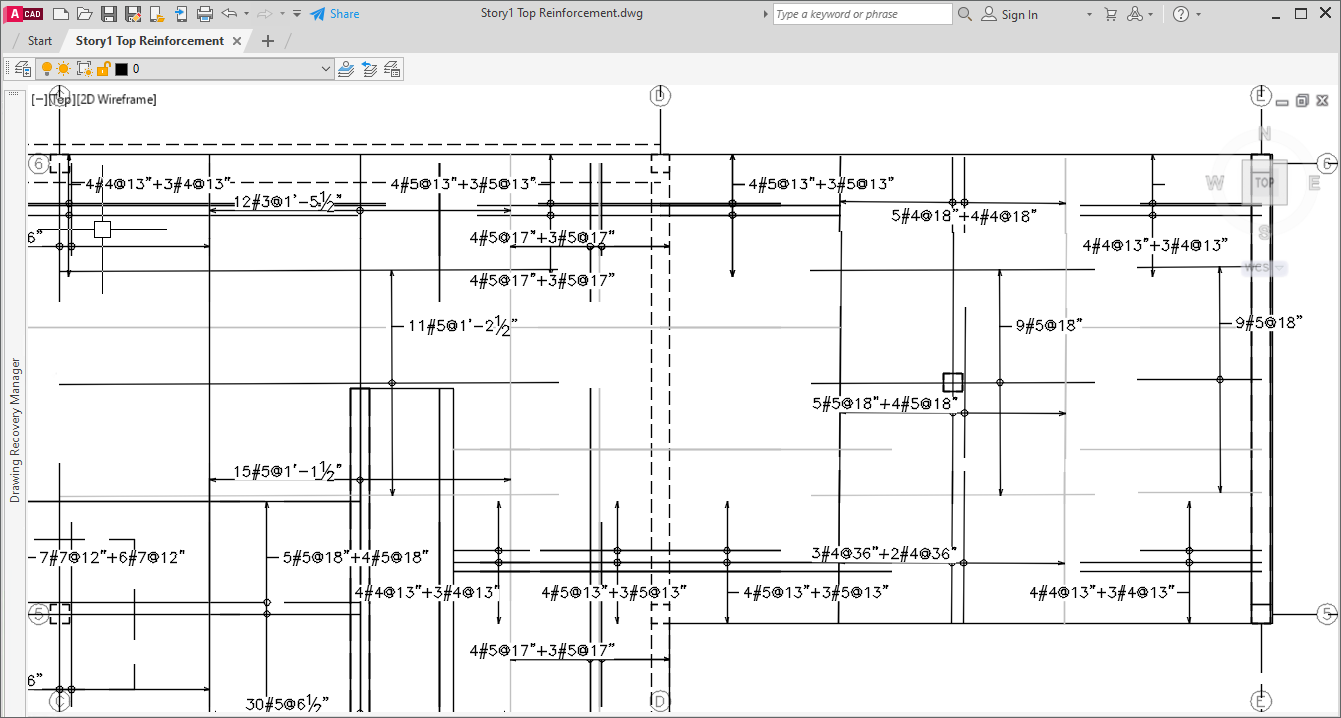Screen dimensions: 1341x718
Task: Expand the undo history dropdown arrow
Action: [246, 14]
